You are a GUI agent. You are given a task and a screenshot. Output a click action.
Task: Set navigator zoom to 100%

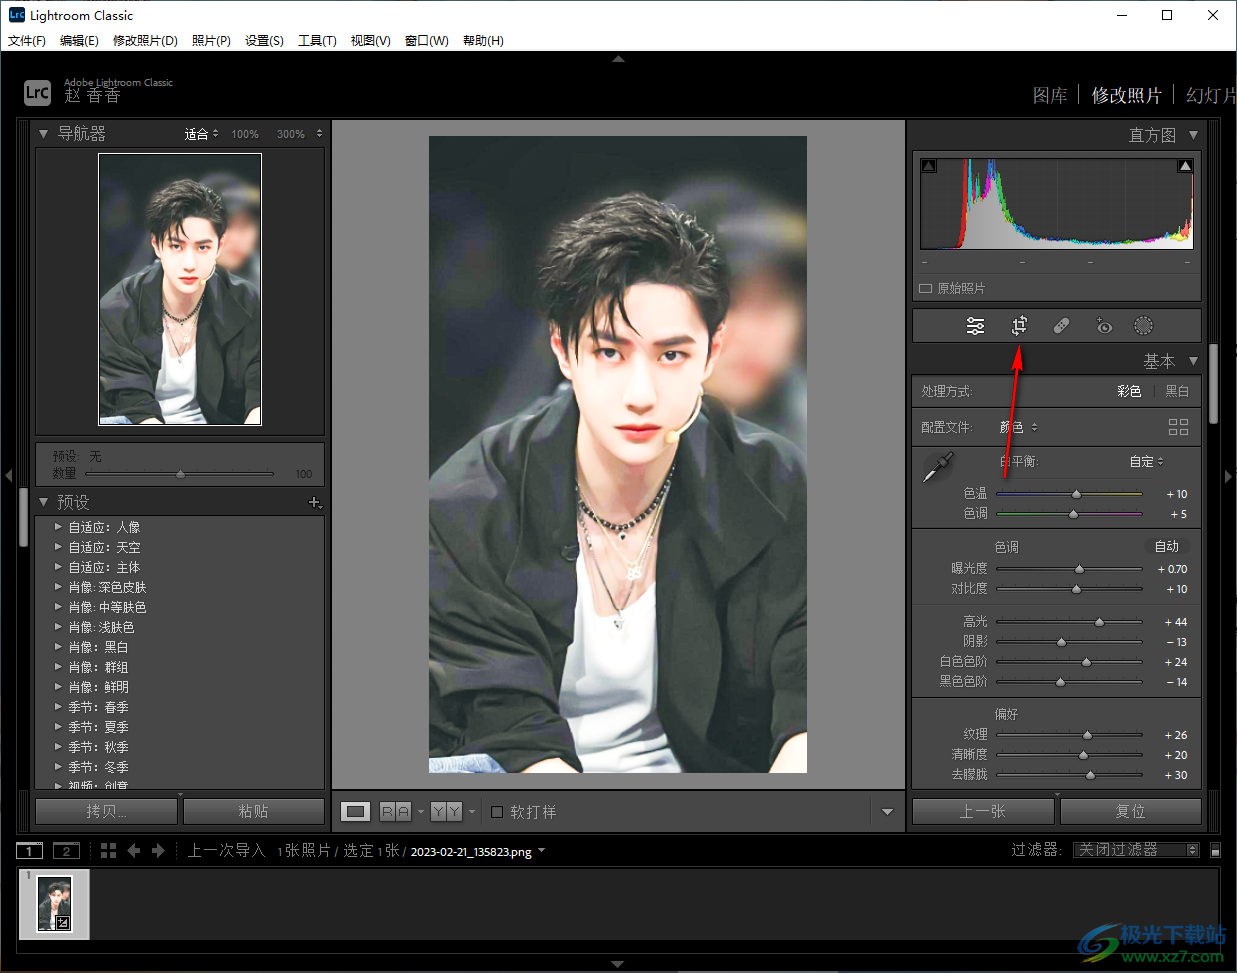[245, 134]
